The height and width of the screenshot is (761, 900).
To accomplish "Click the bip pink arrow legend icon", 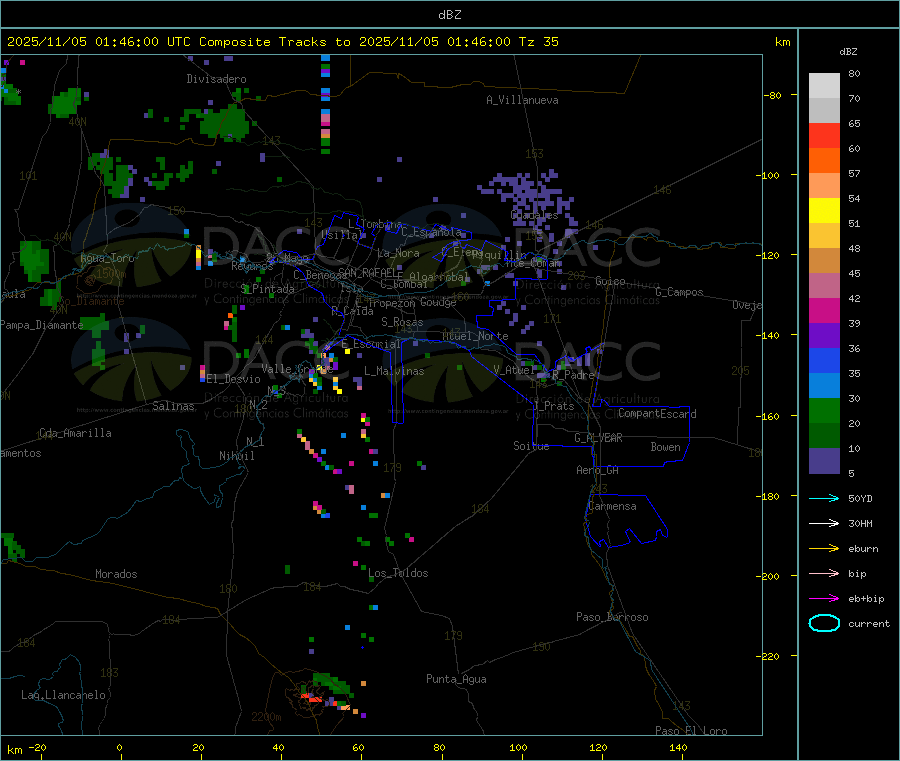I will click(x=824, y=573).
